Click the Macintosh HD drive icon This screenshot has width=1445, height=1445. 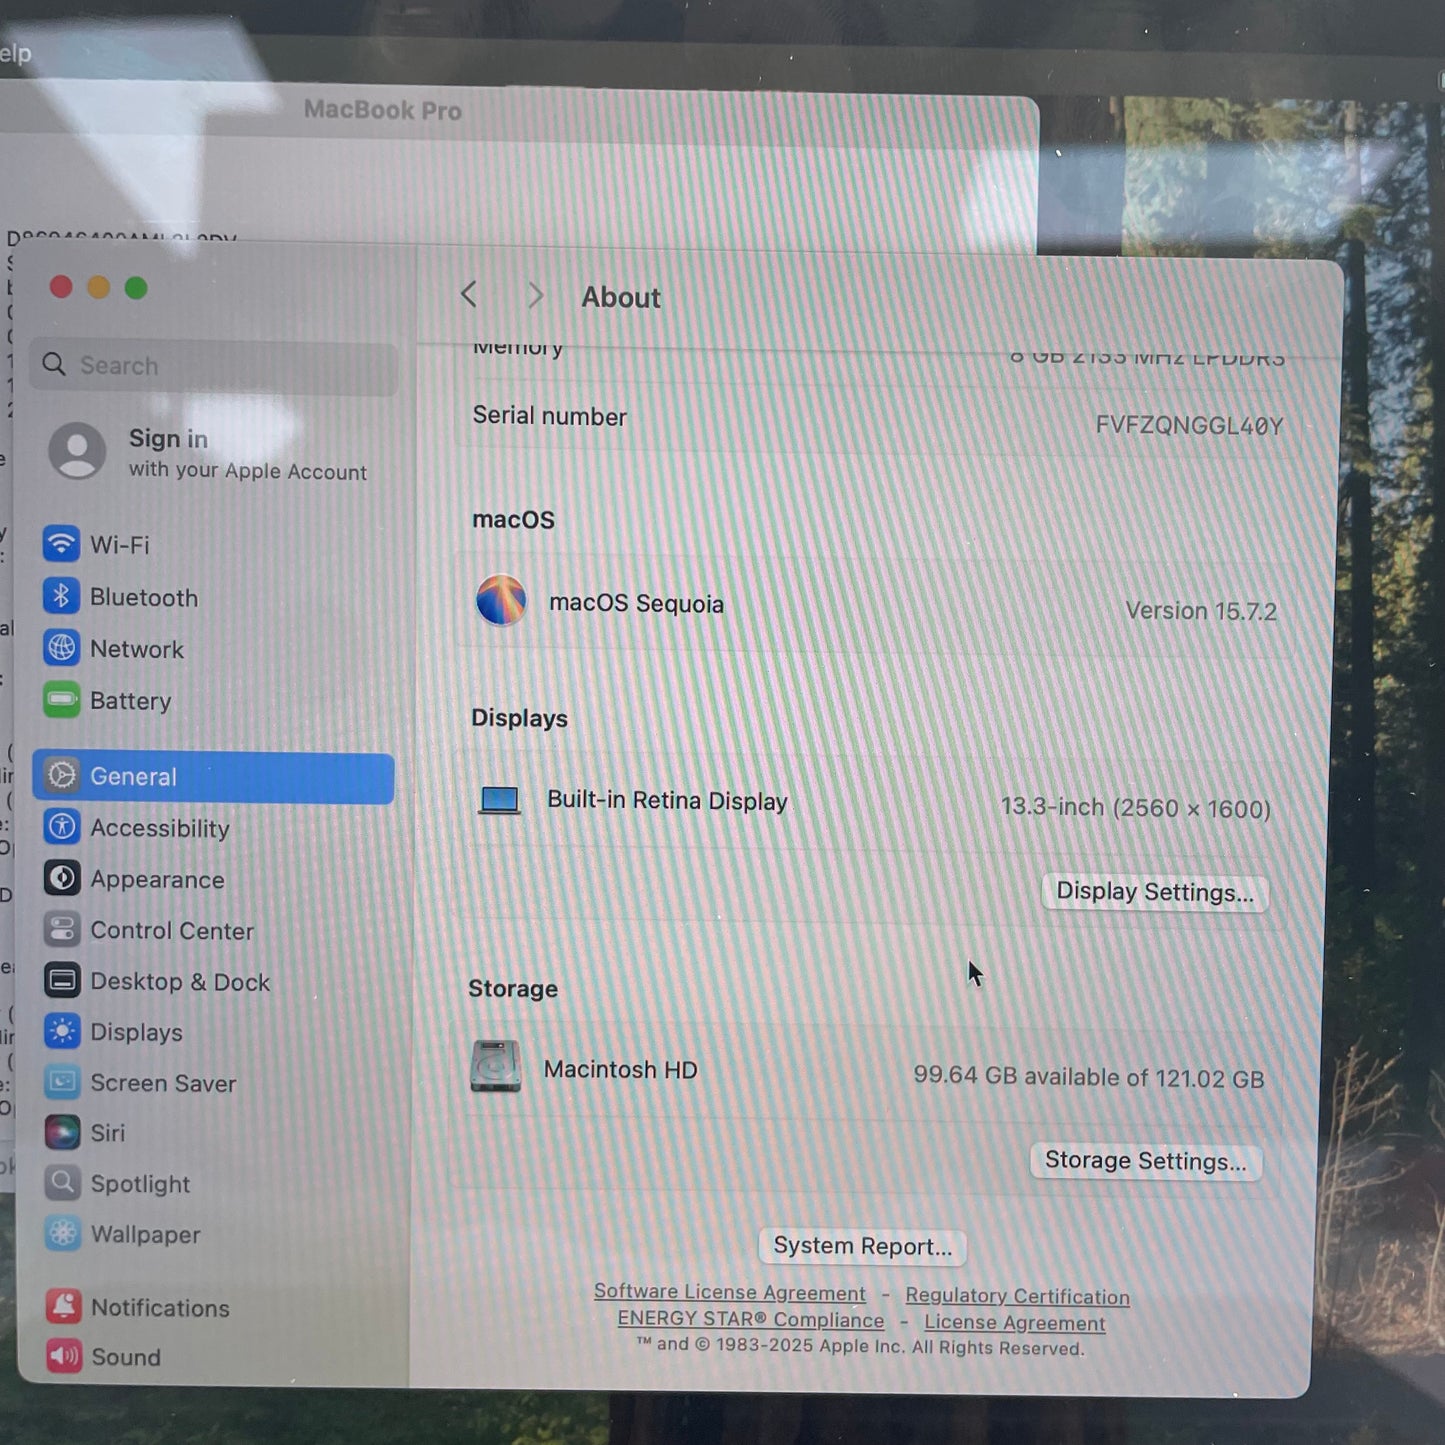point(496,1066)
